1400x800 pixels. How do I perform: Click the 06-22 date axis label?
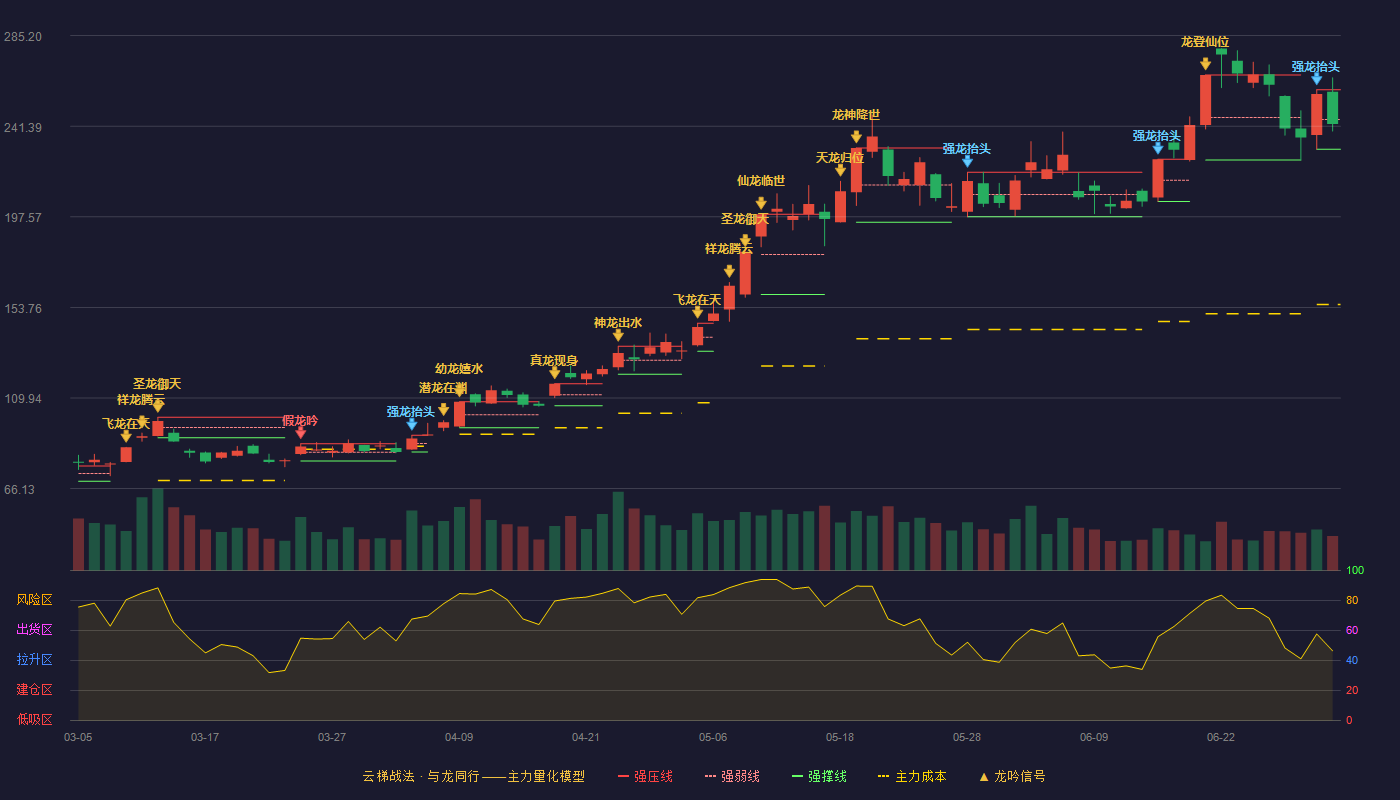click(1221, 737)
